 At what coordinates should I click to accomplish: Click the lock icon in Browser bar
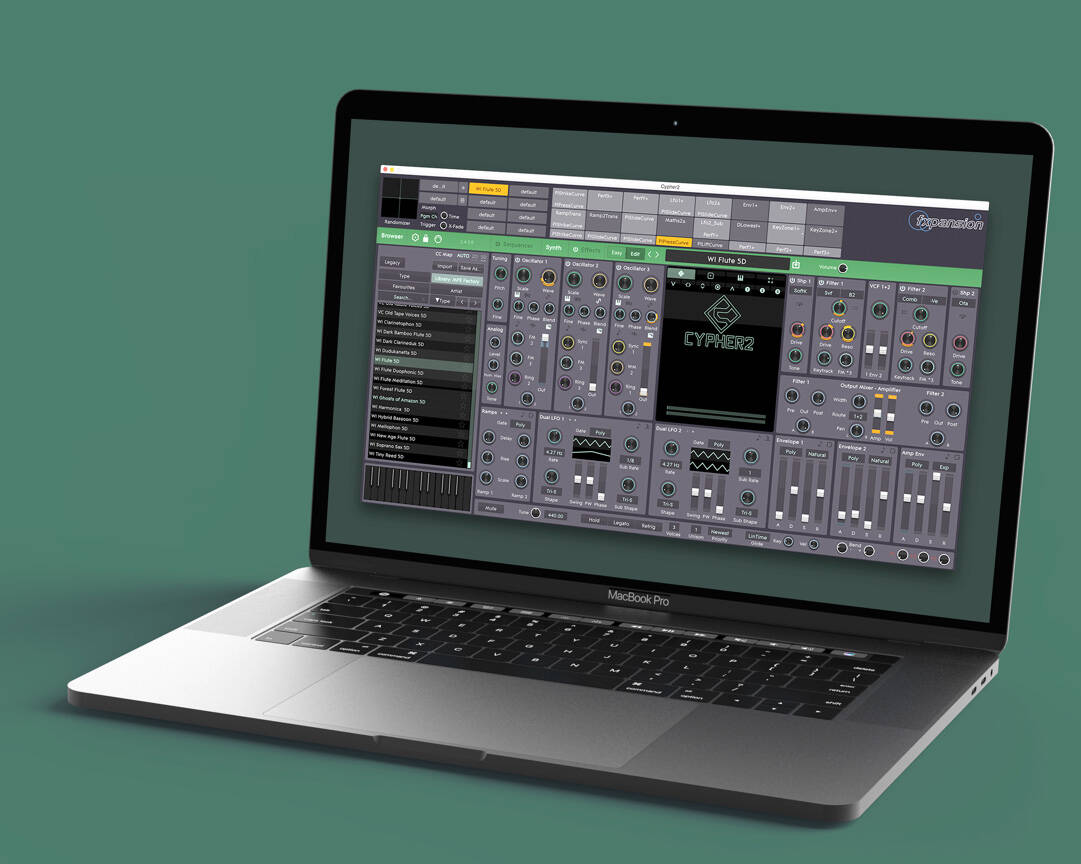click(425, 239)
